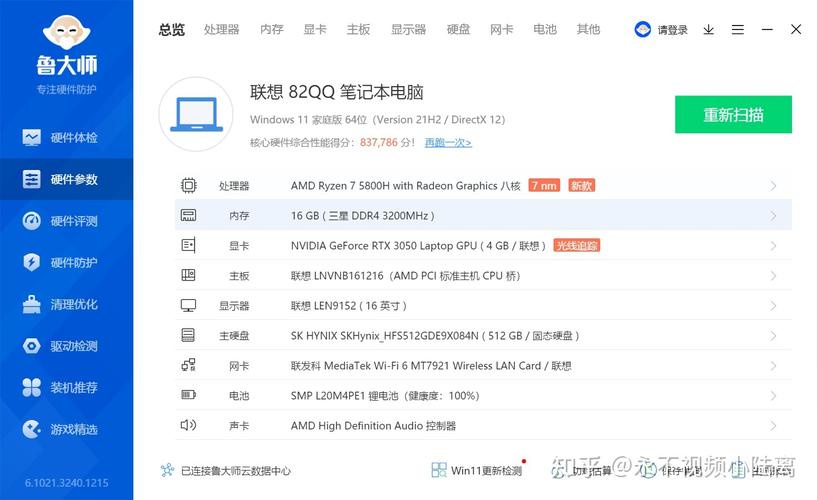
Task: Expand the 网卡 row chevron
Action: (773, 366)
